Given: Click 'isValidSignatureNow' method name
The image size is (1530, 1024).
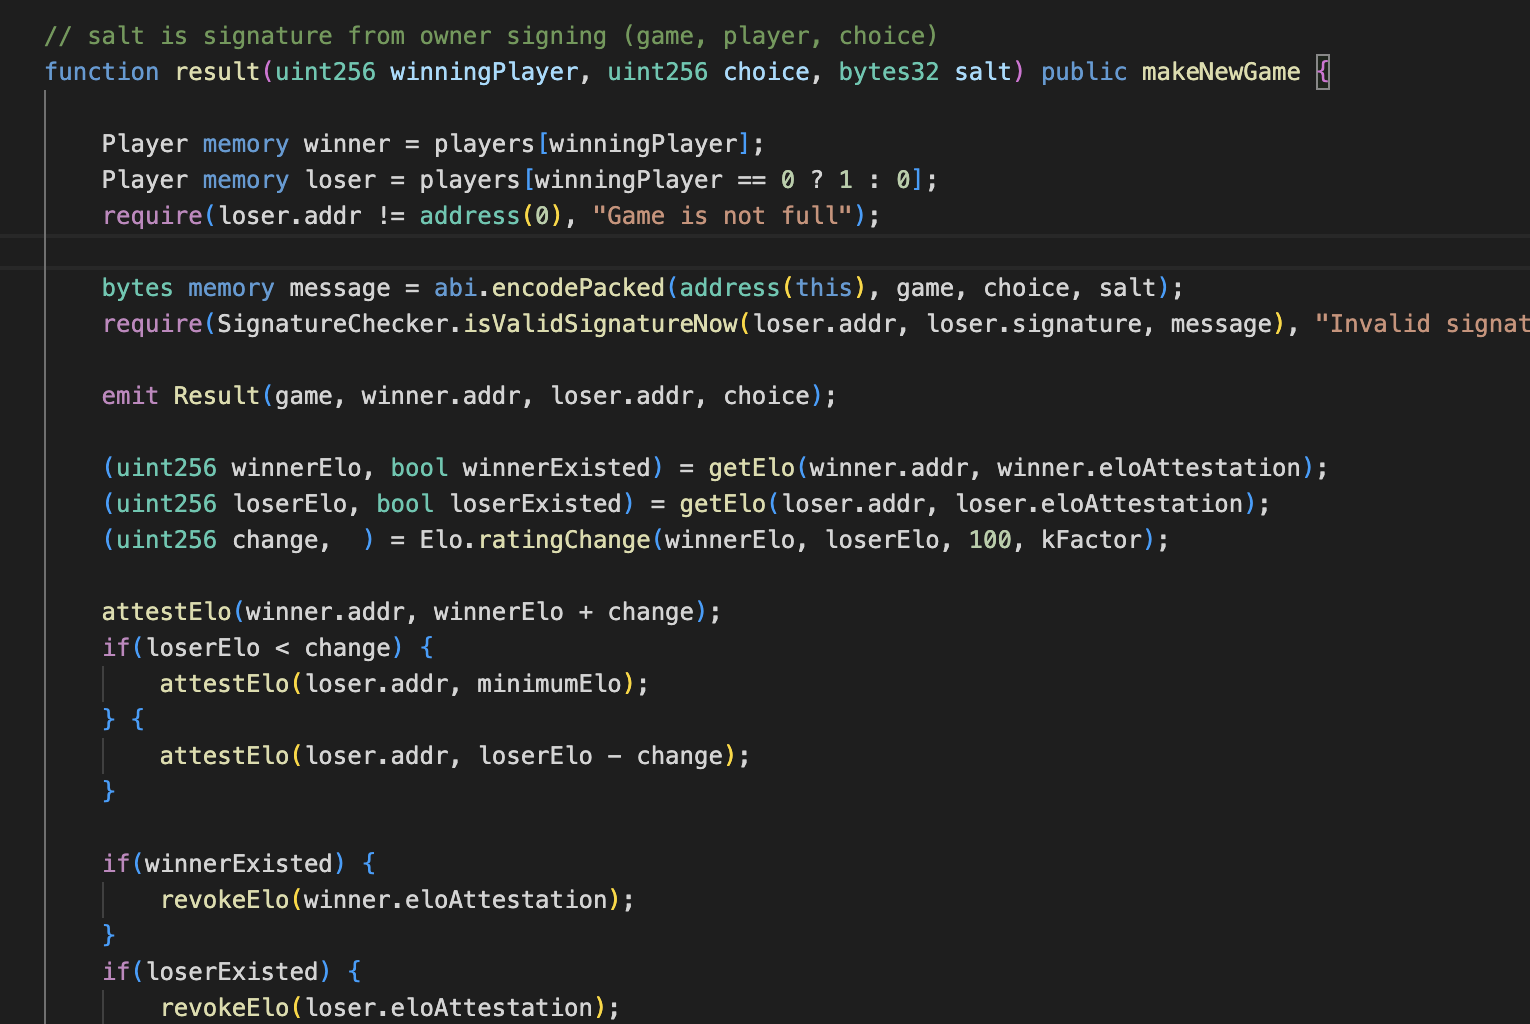Looking at the screenshot, I should click(600, 324).
